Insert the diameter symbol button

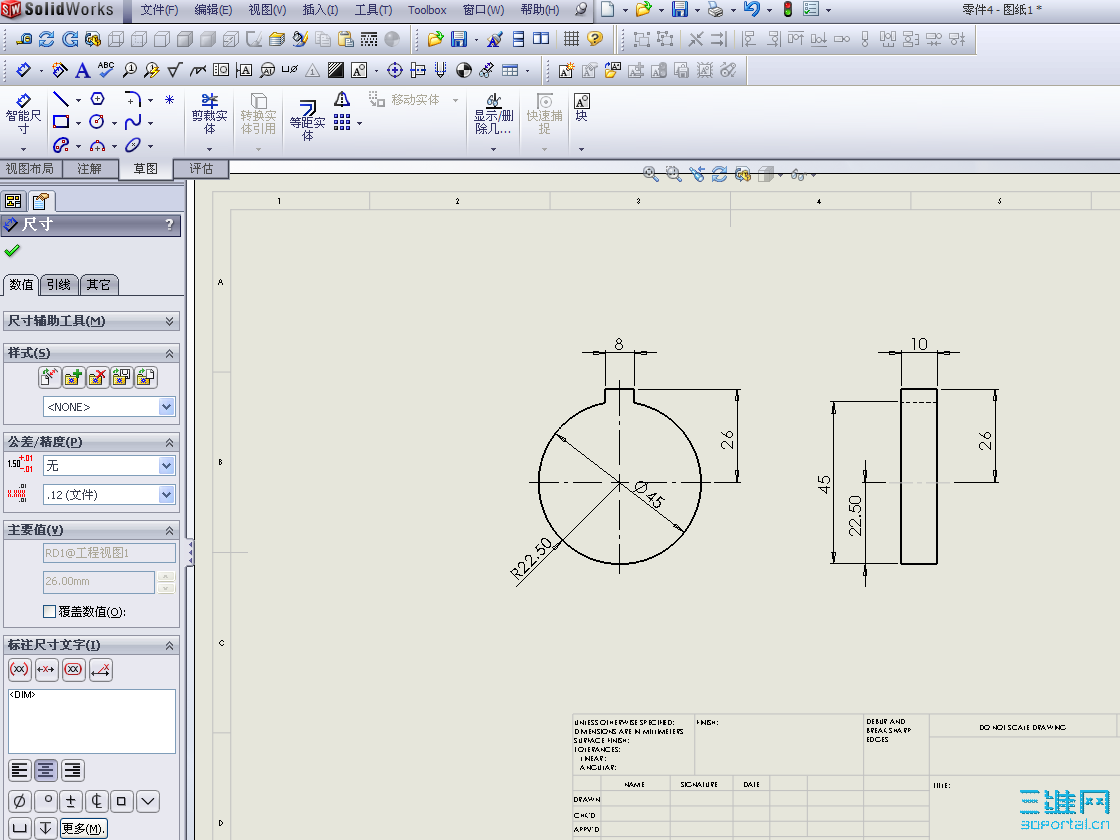(19, 801)
